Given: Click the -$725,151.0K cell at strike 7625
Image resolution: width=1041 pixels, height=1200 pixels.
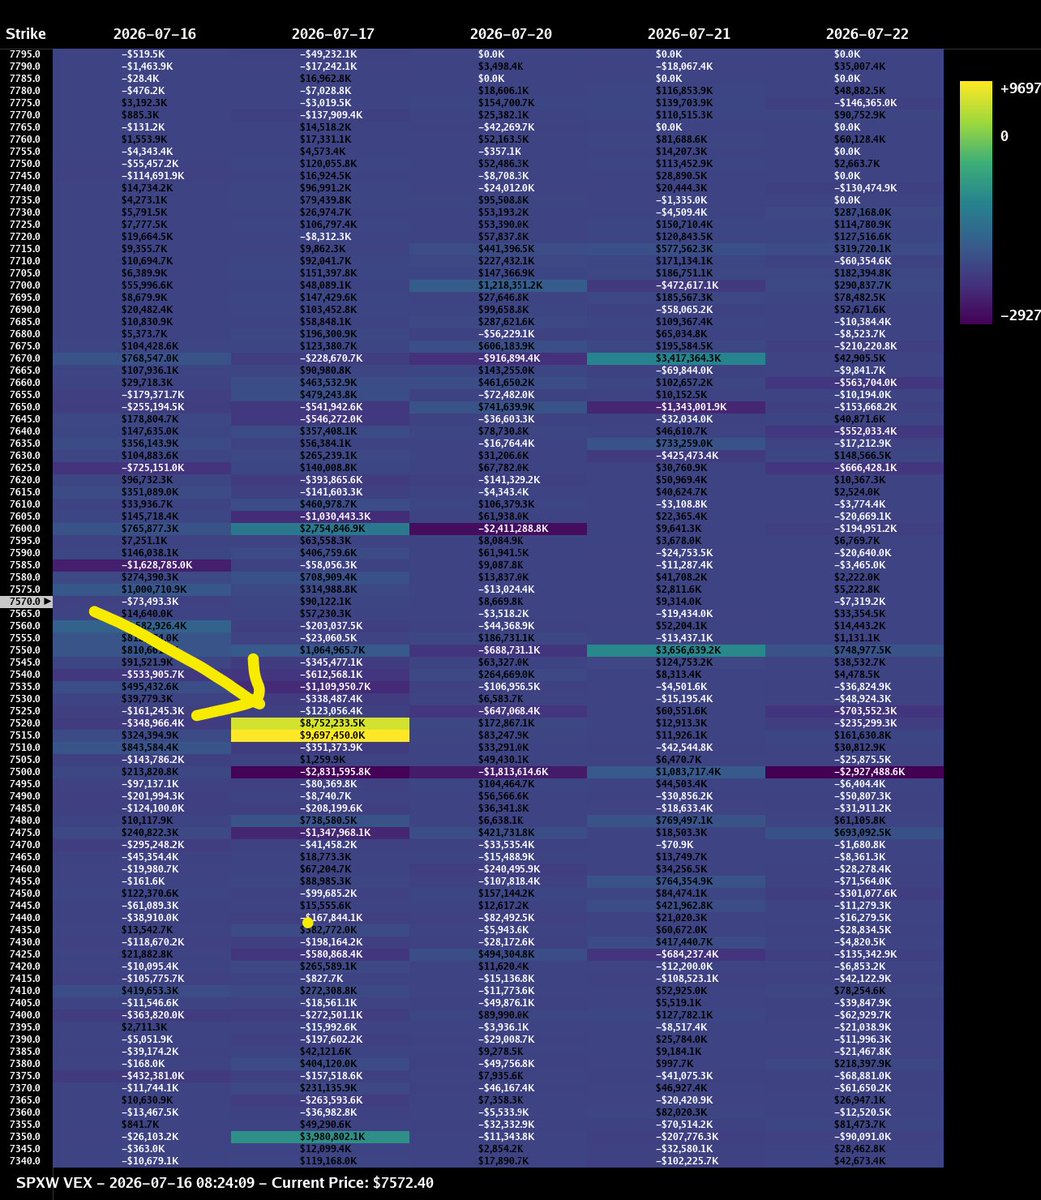Looking at the screenshot, I should 142,468.
